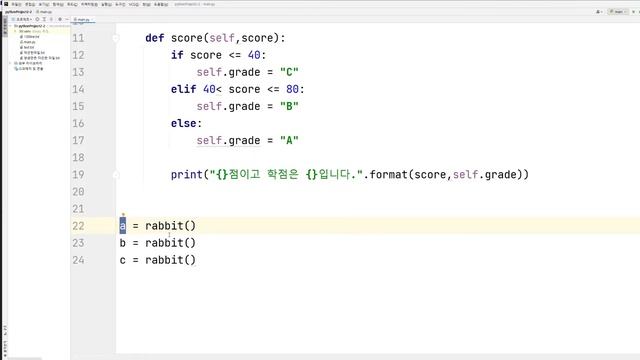Click the print statement on line 19

[x=350, y=175]
